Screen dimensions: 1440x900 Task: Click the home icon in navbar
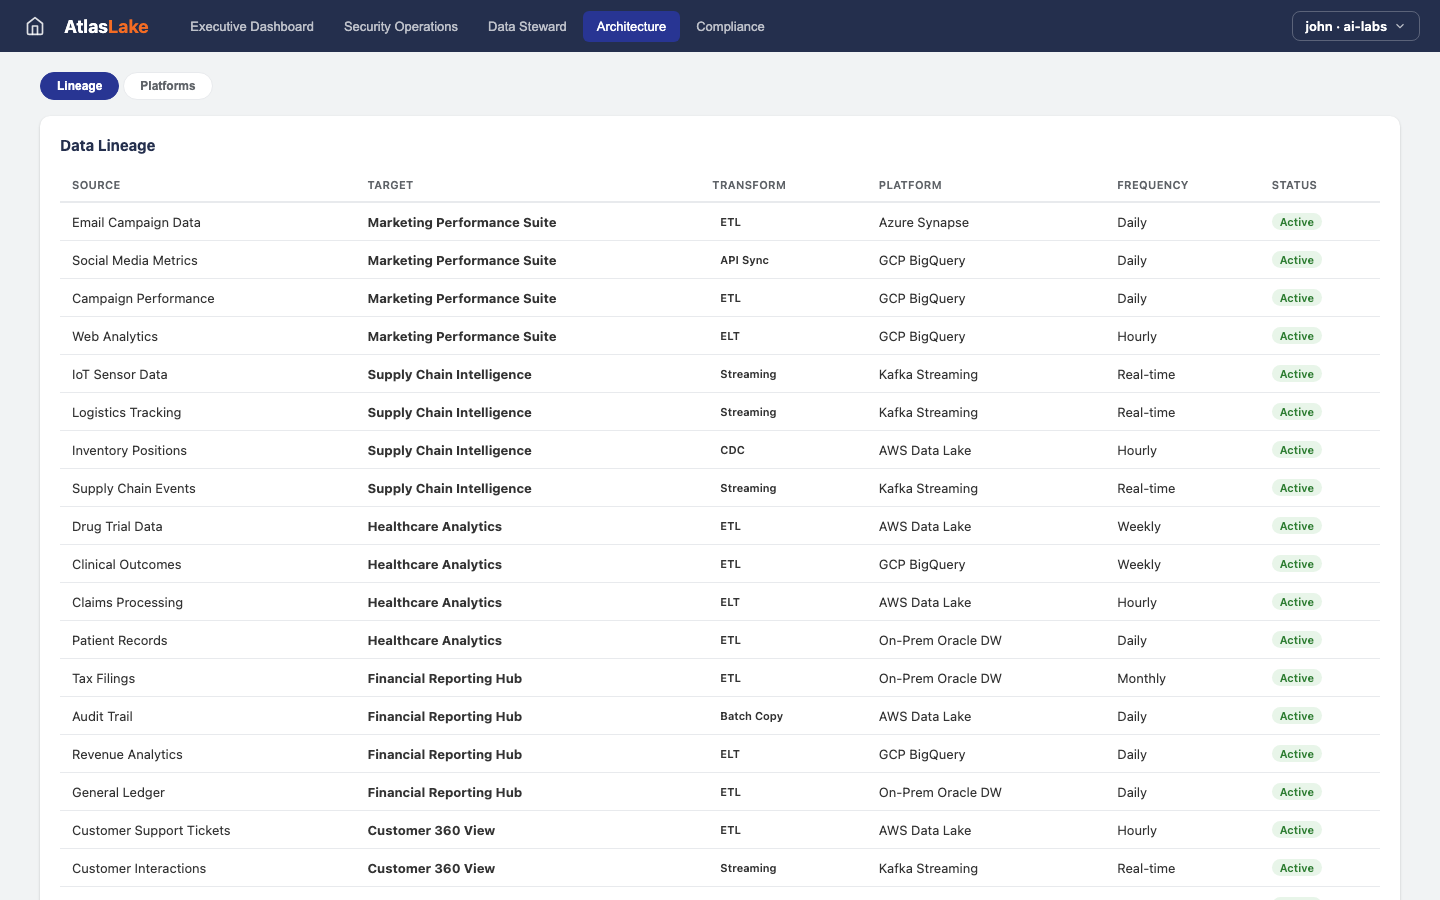[x=35, y=26]
